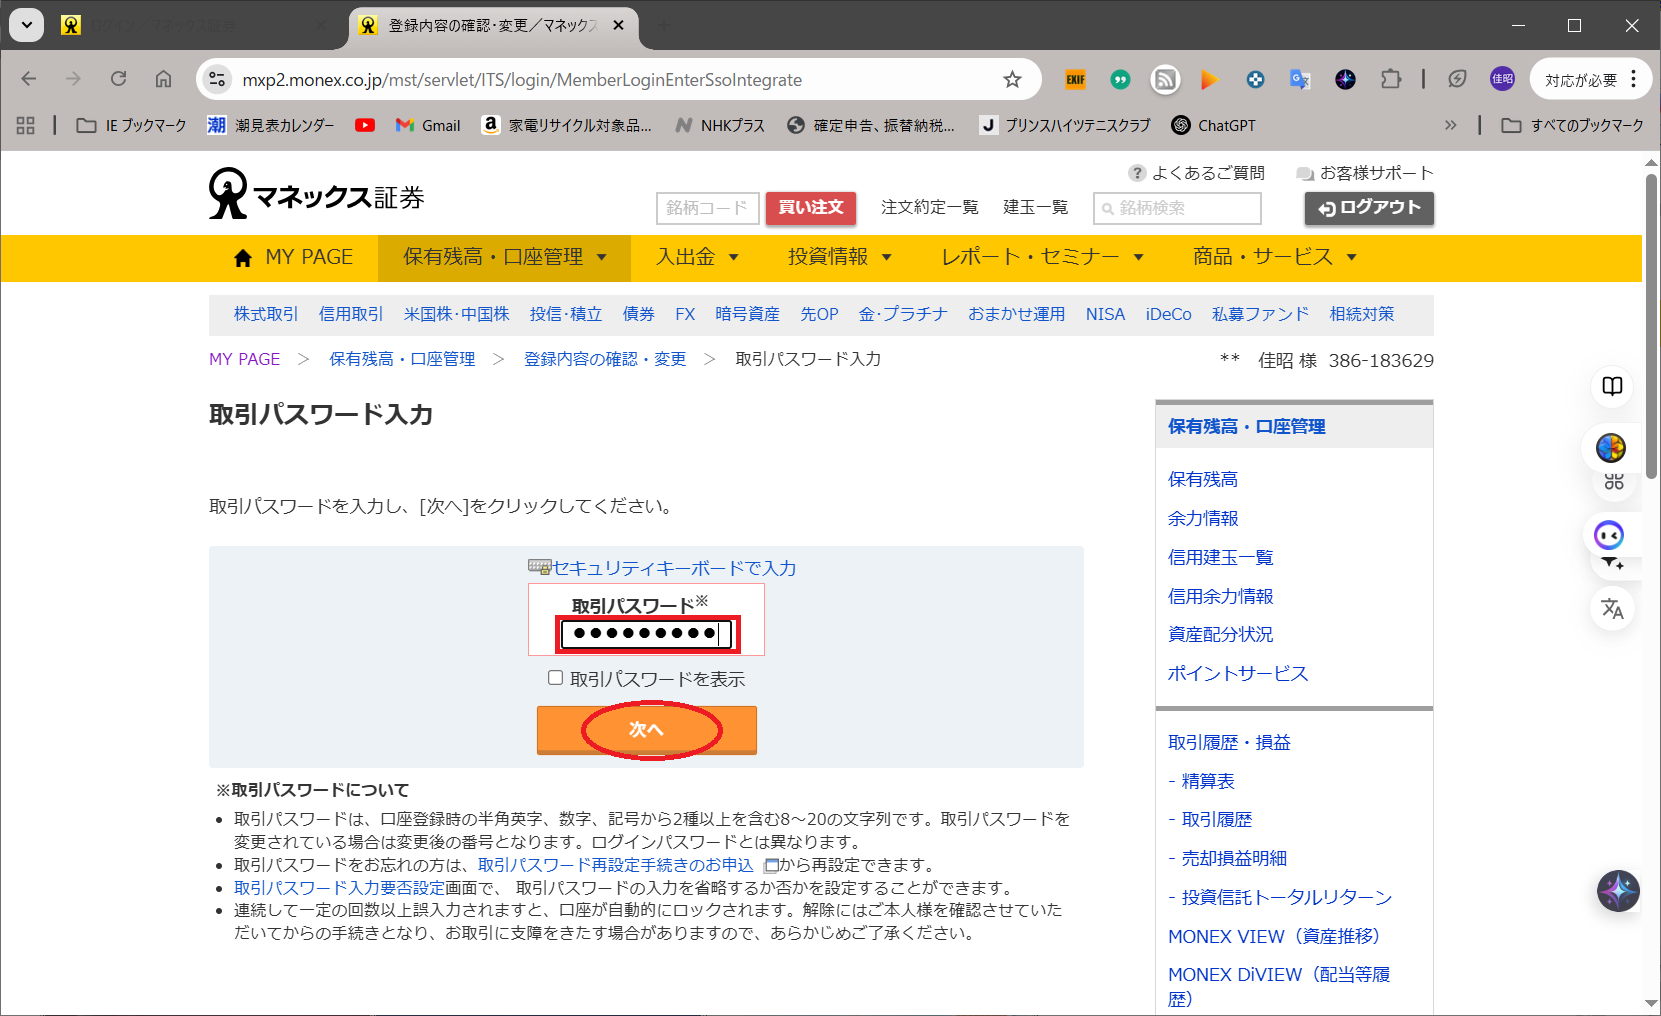This screenshot has height=1016, width=1661.
Task: Enable the 取引パスワードを表示 checkbox
Action: [556, 678]
